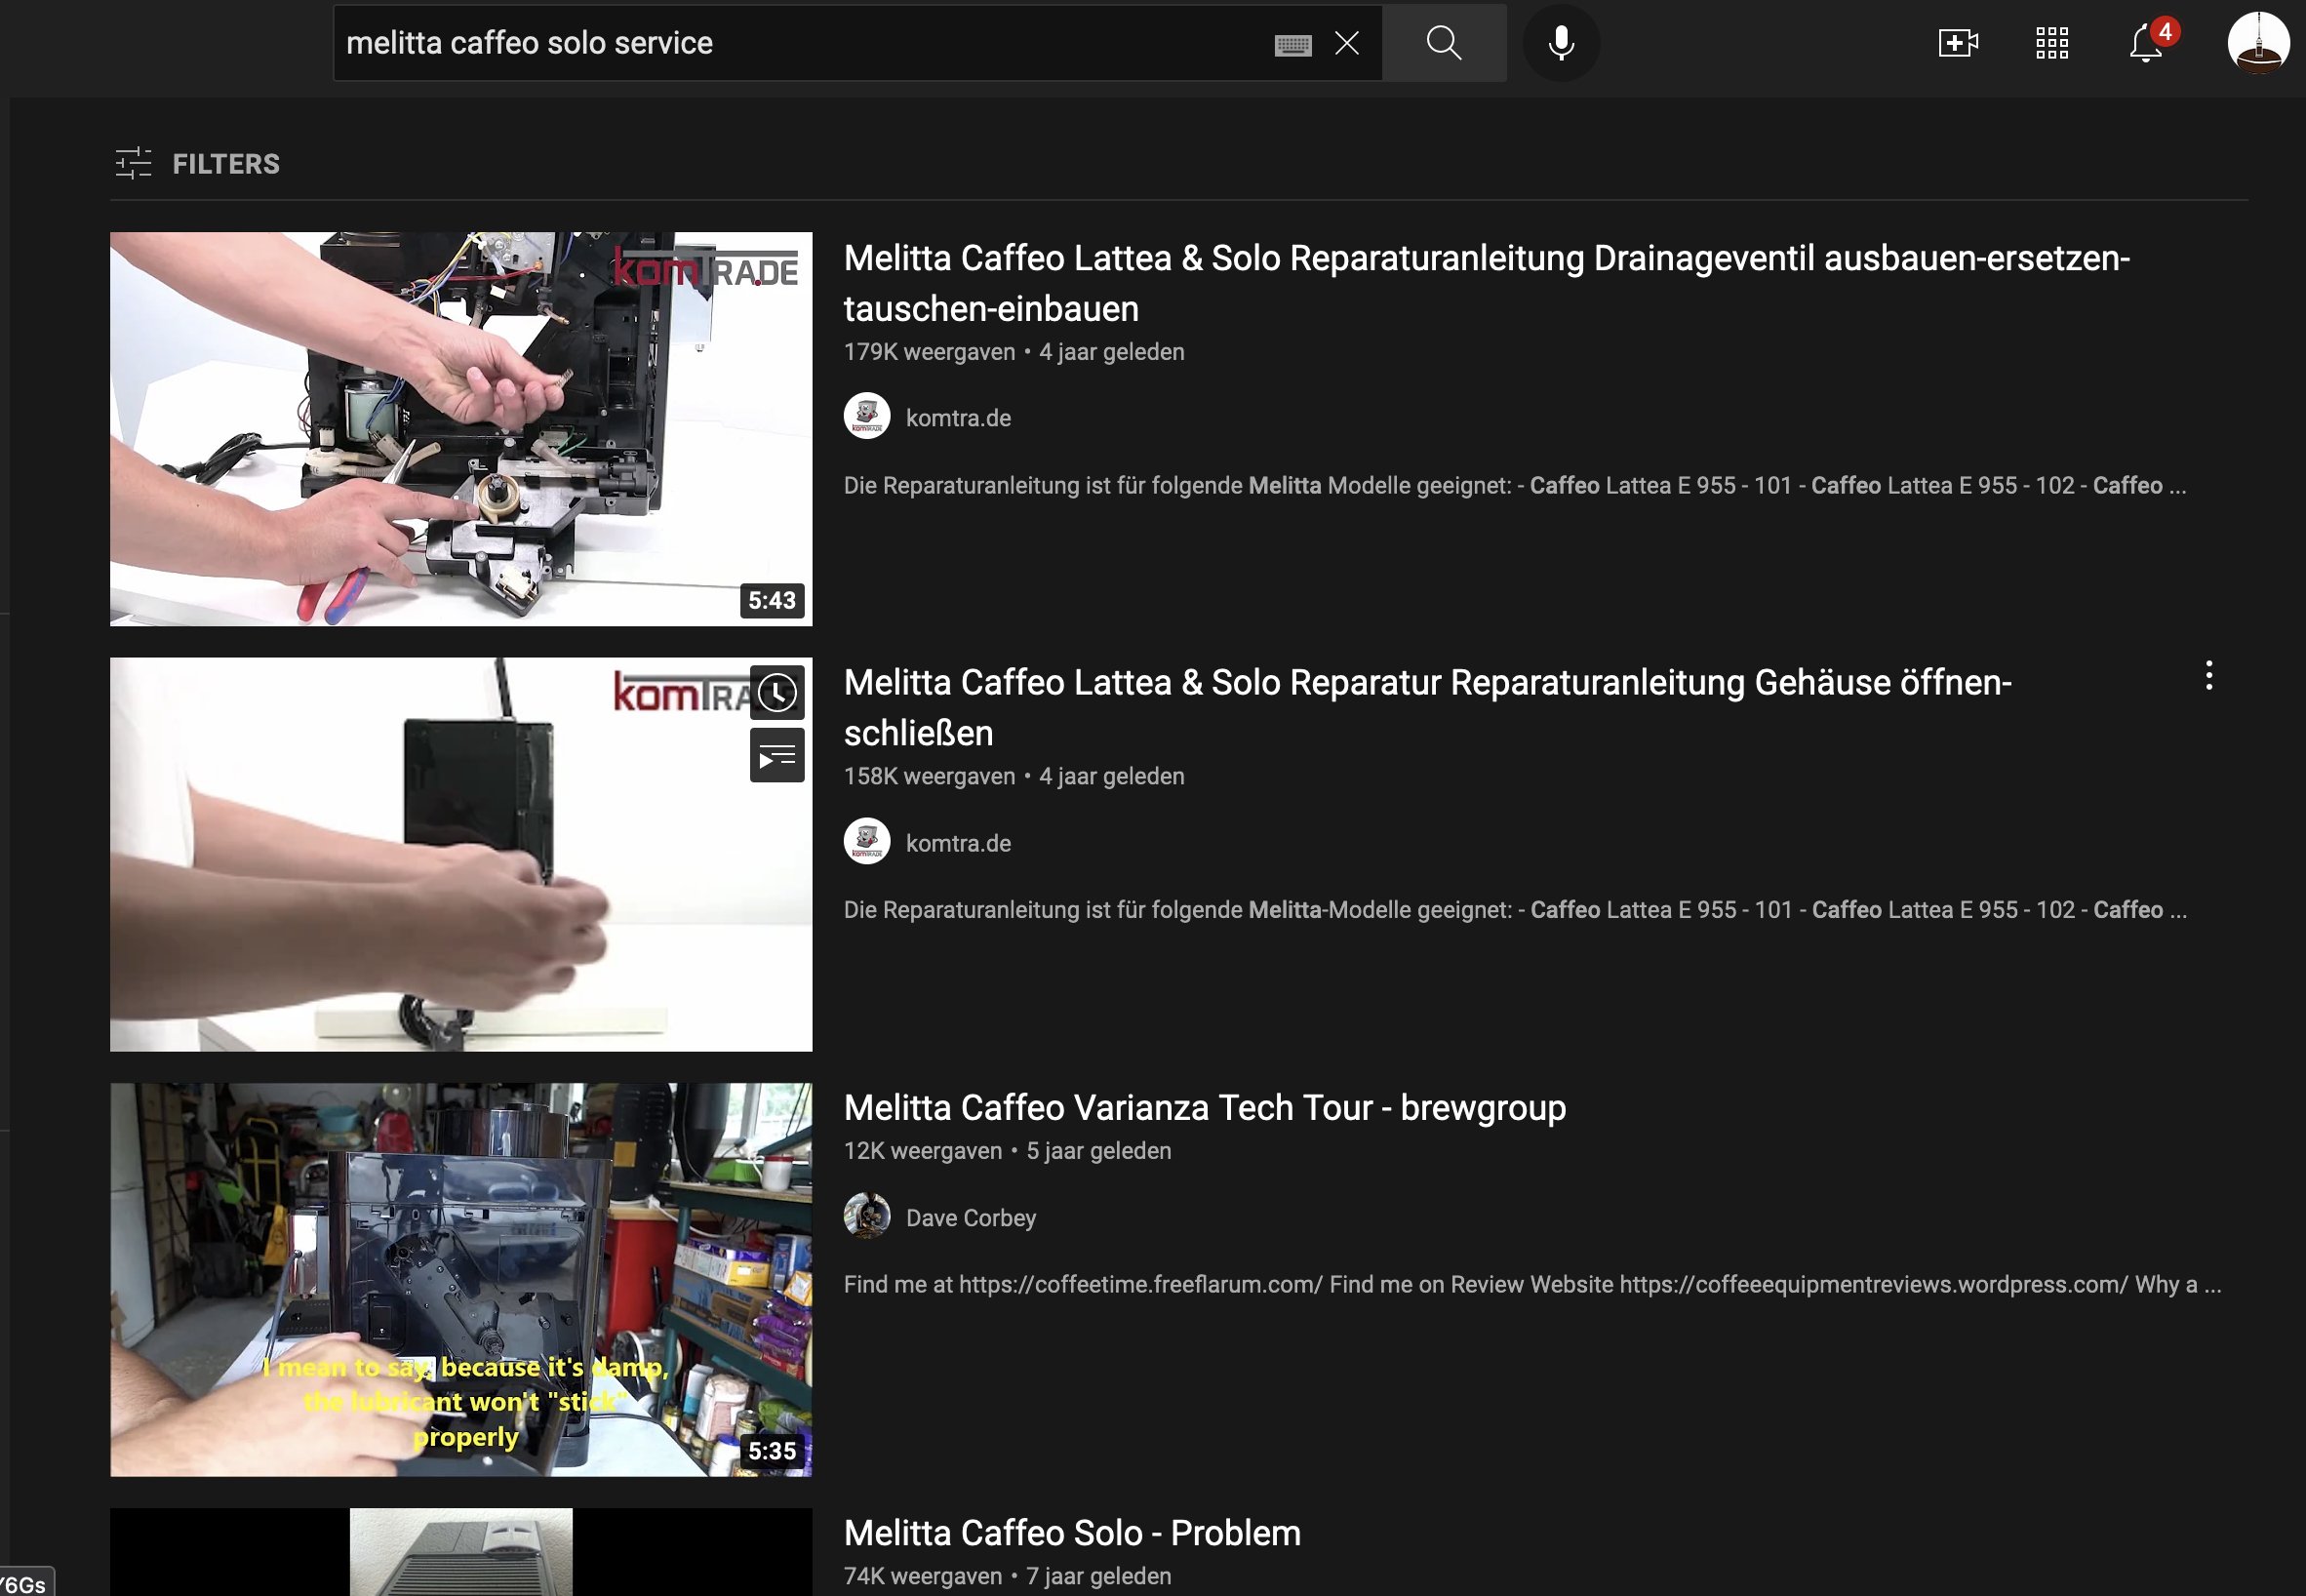This screenshot has width=2306, height=1596.
Task: Add Gehäuse öffnen video to queue
Action: tap(777, 756)
